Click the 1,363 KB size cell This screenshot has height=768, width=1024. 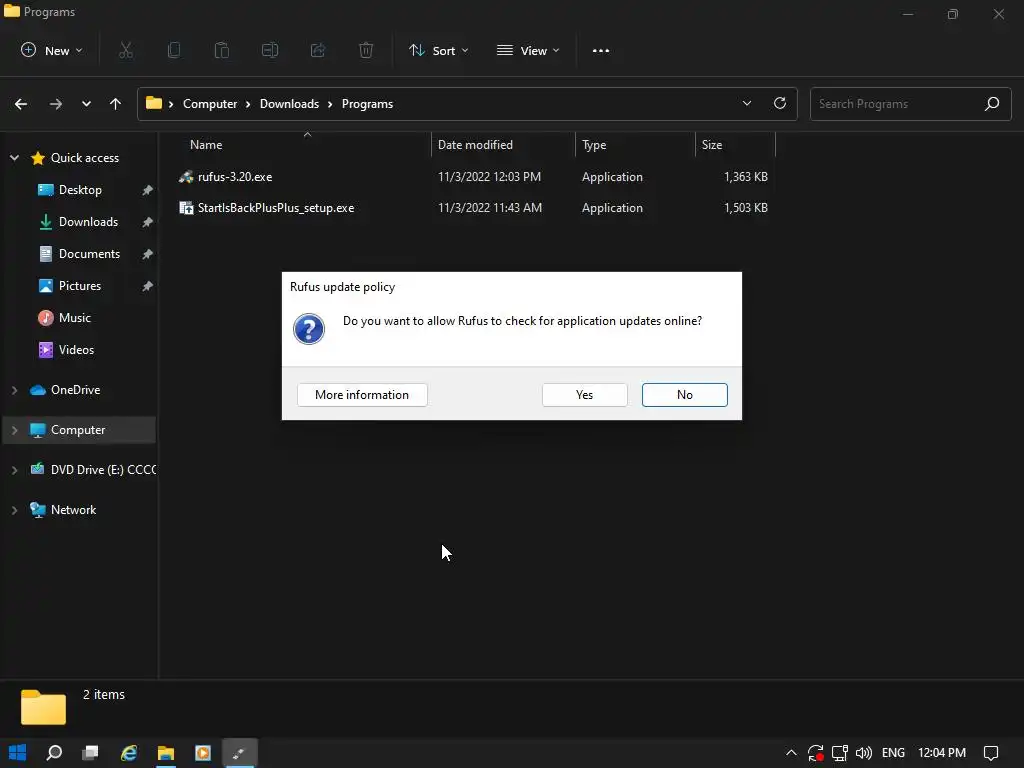(745, 177)
